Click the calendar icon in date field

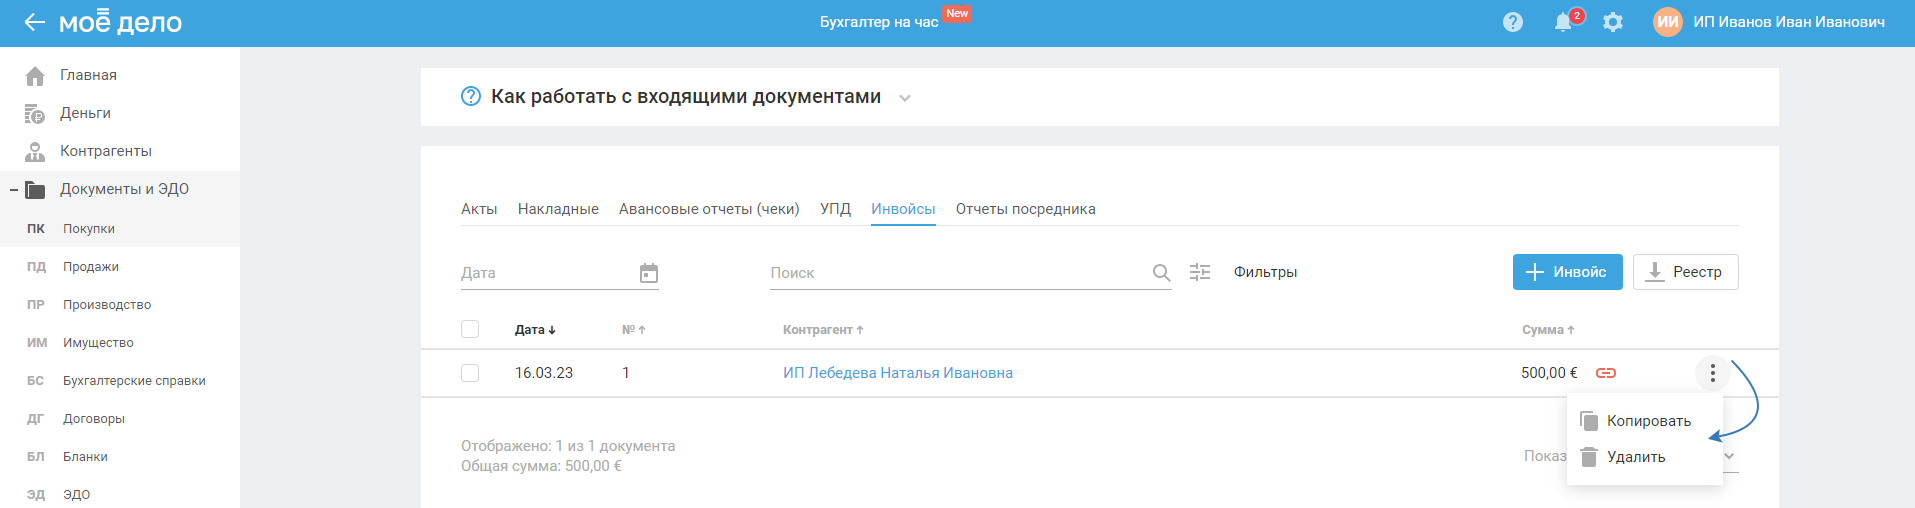coord(649,273)
